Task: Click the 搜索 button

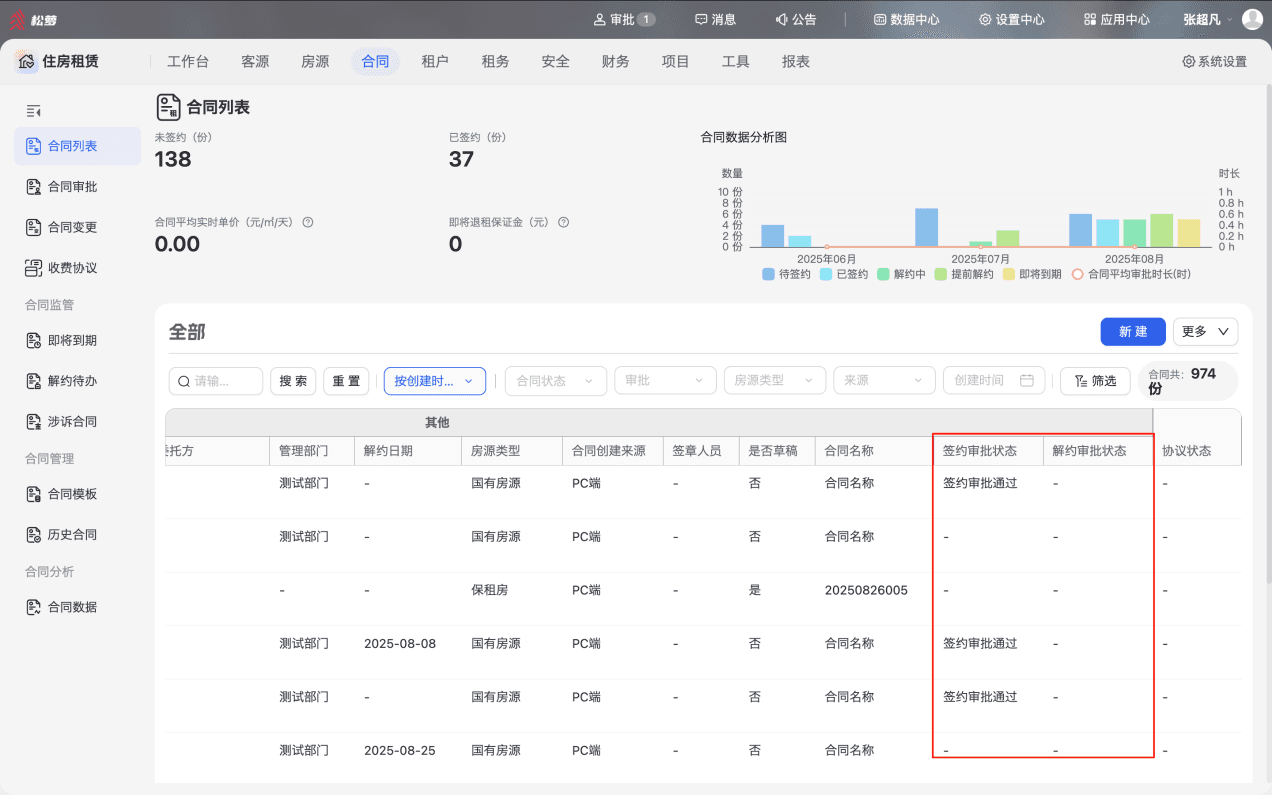Action: (x=293, y=381)
